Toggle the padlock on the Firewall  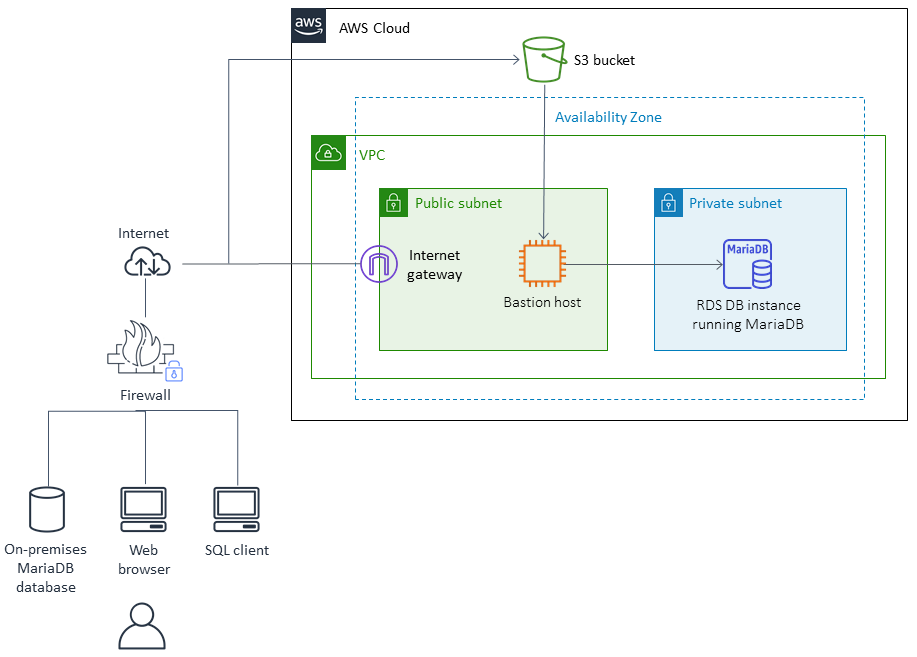pos(173,370)
